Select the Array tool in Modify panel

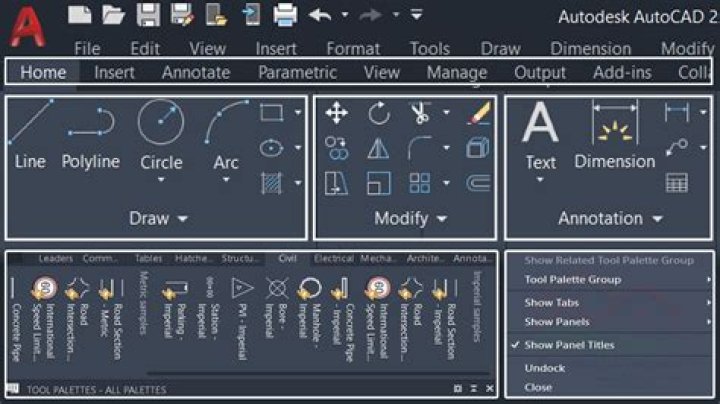pos(420,184)
